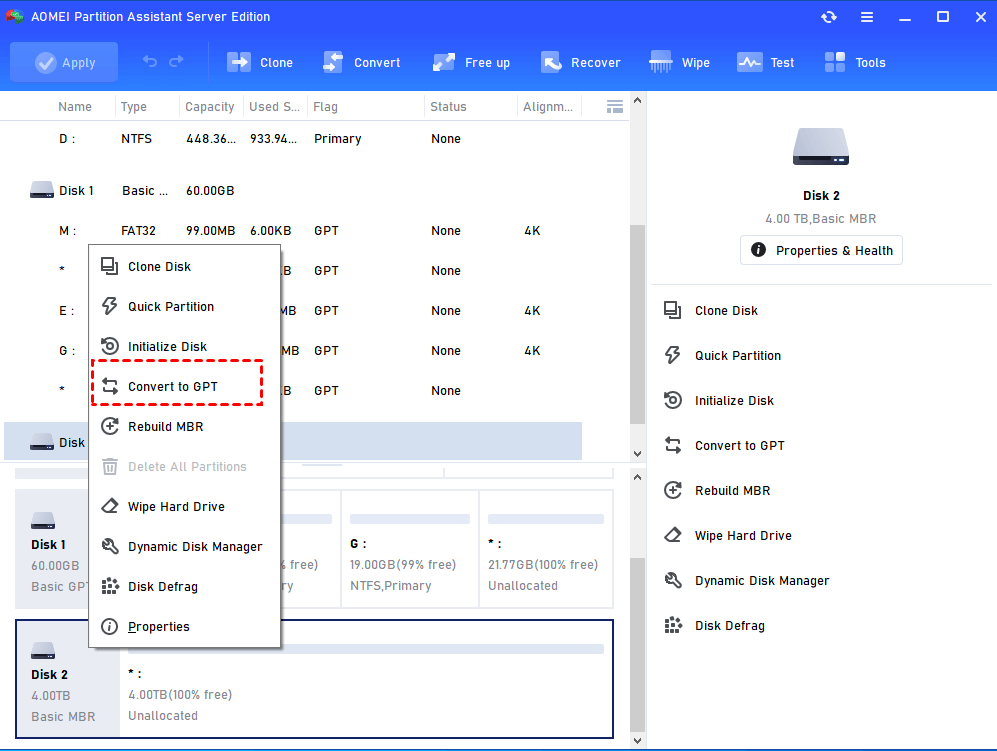The image size is (997, 751).
Task: Open the Tools menu in the toolbar
Action: [x=855, y=62]
